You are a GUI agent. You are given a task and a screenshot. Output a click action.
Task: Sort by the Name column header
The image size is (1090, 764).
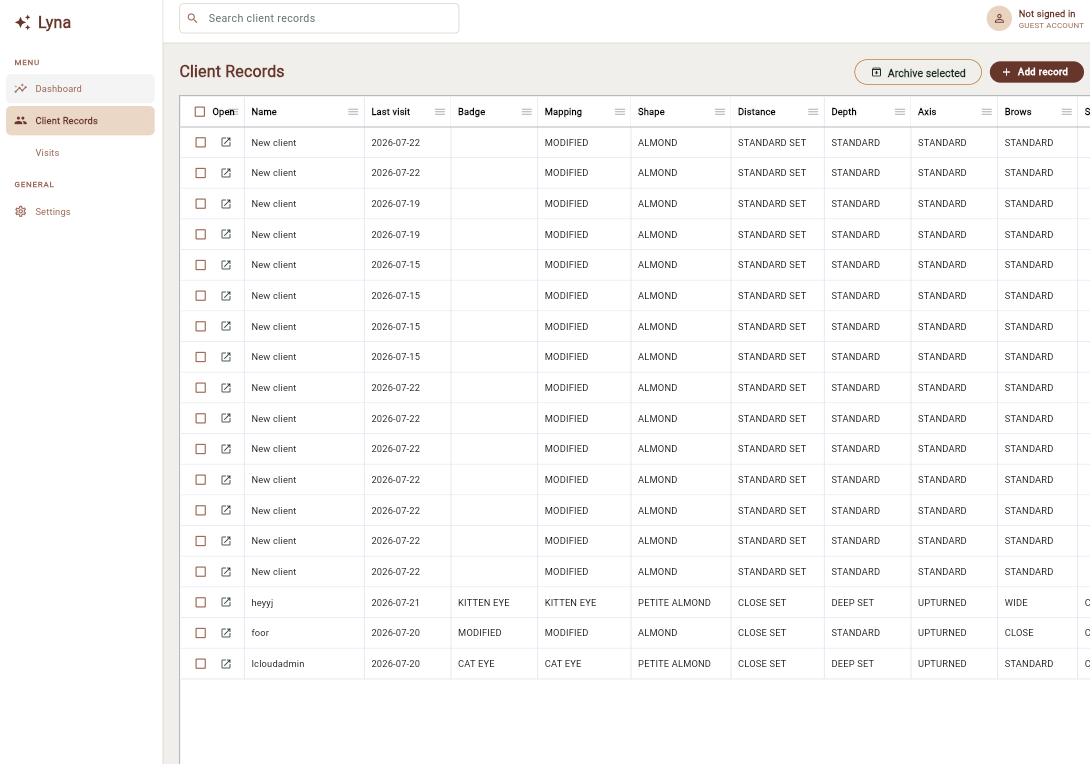(x=264, y=112)
